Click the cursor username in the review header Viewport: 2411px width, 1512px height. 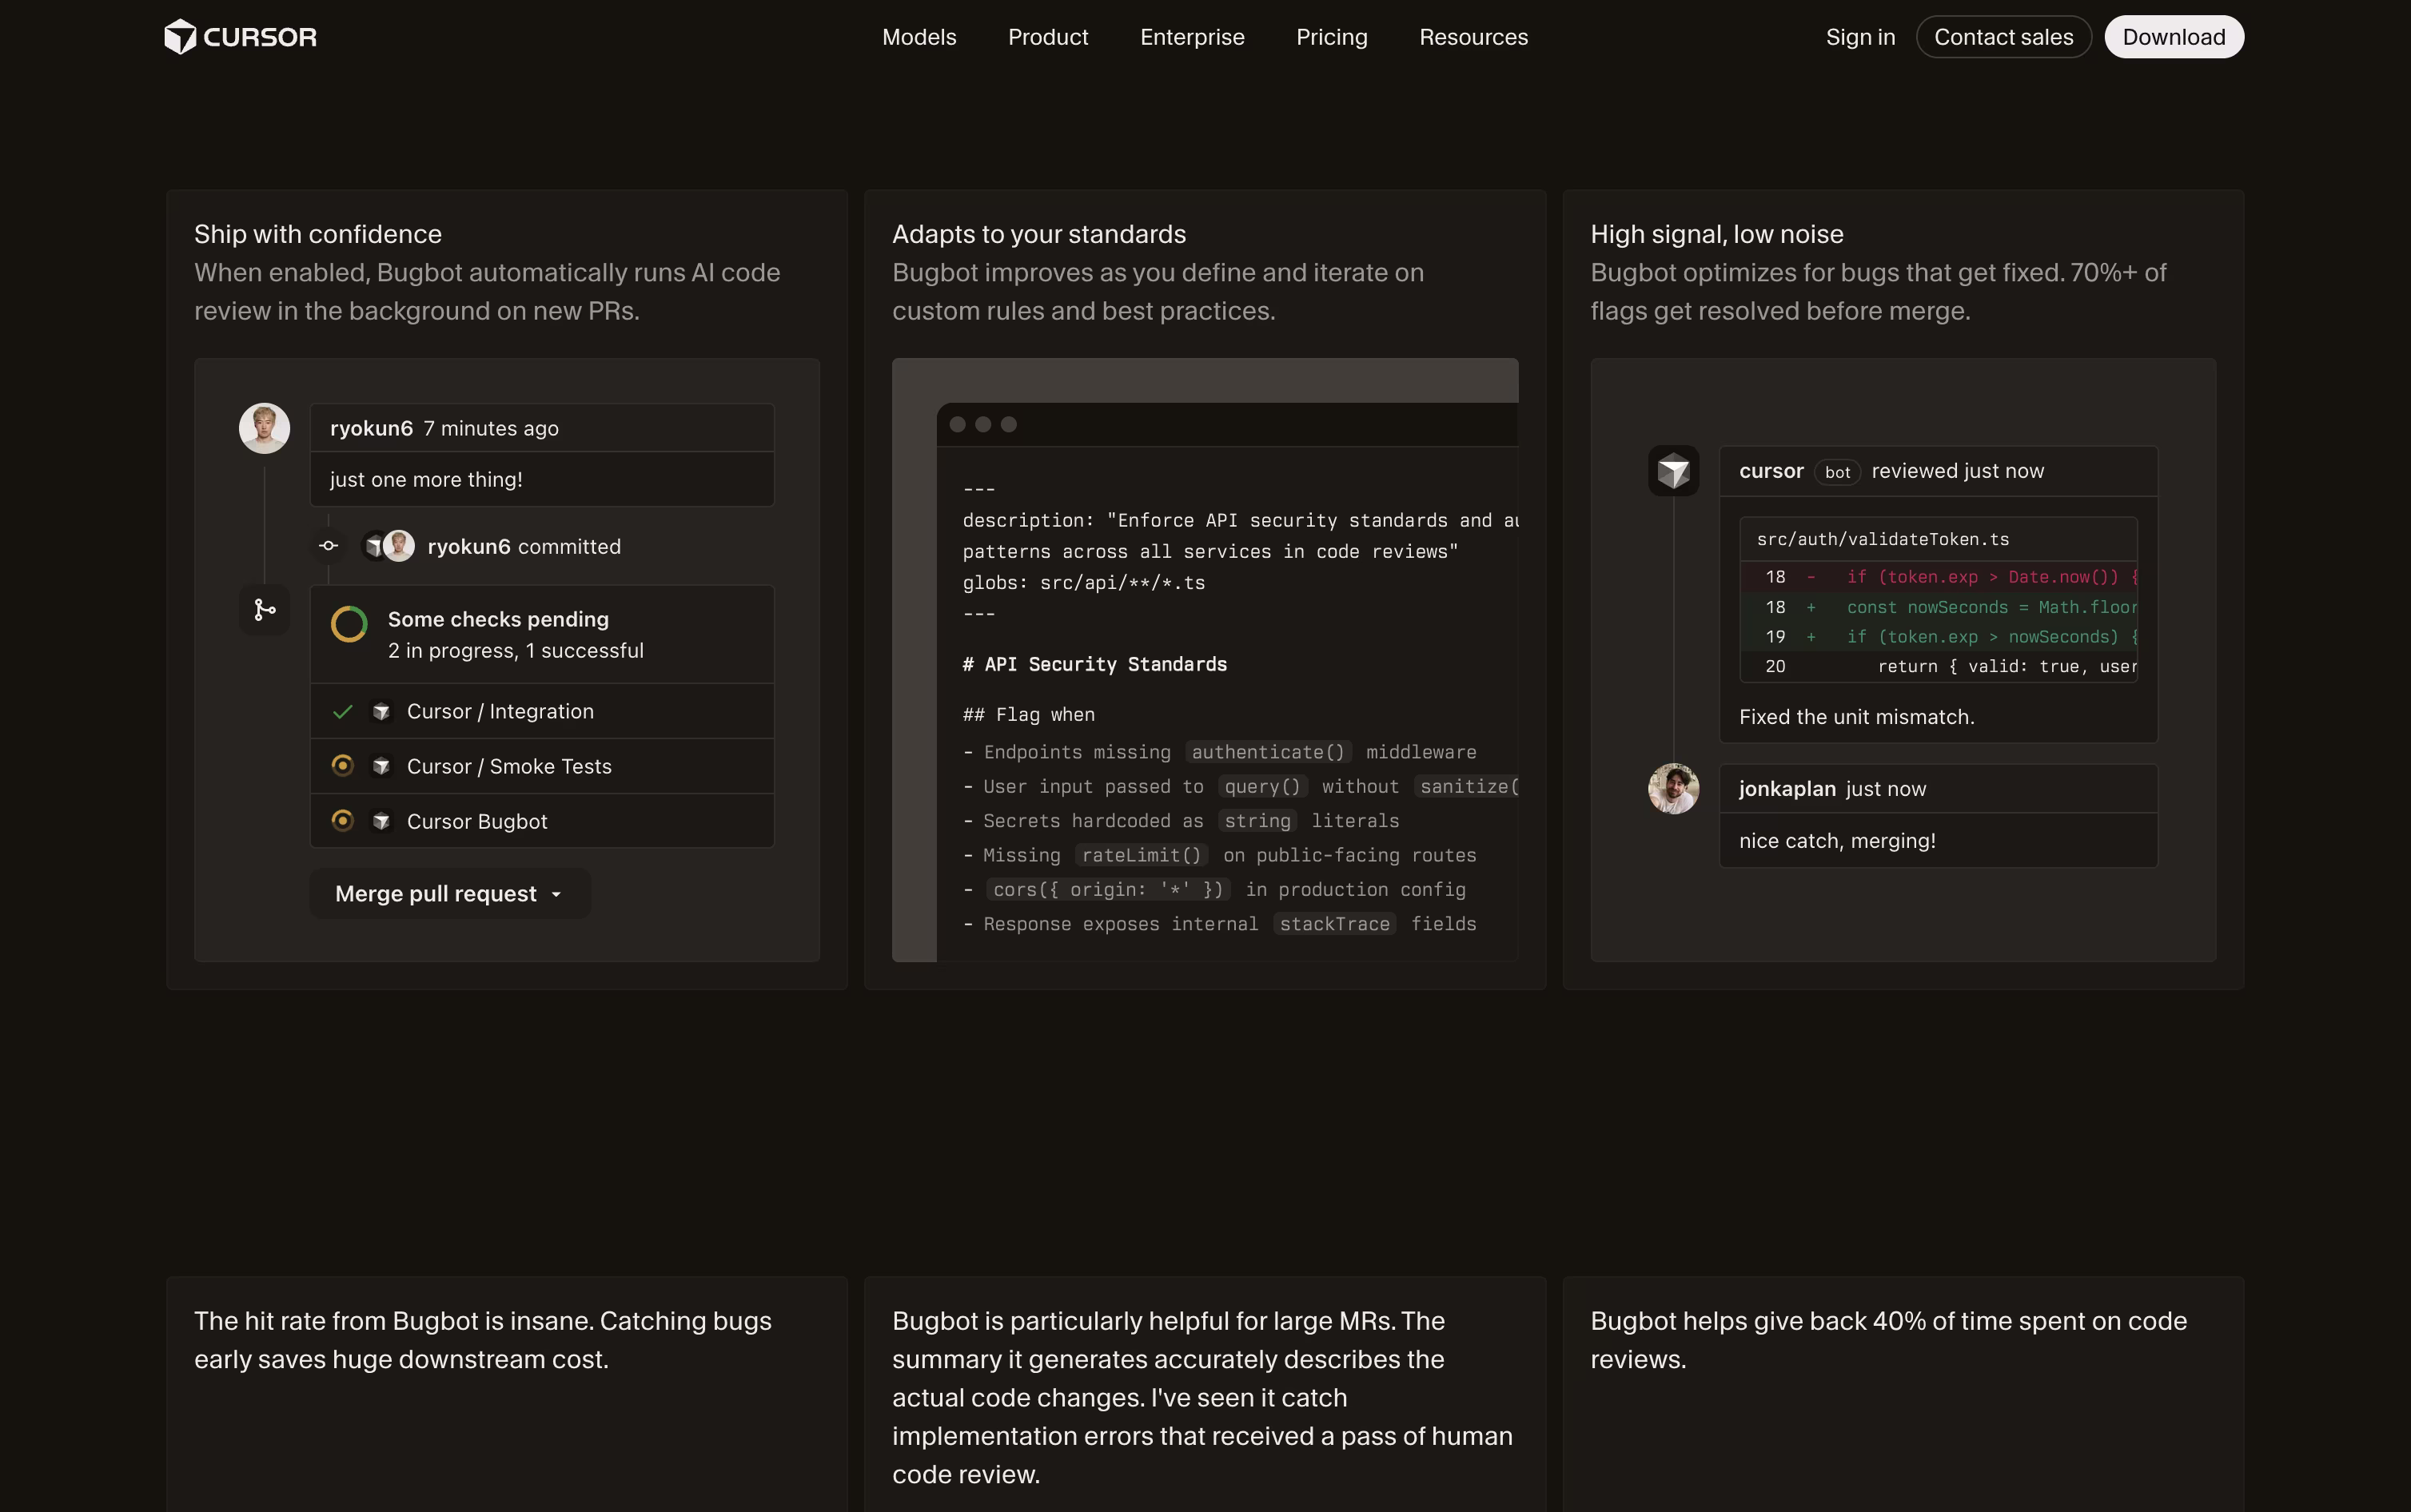click(x=1771, y=471)
